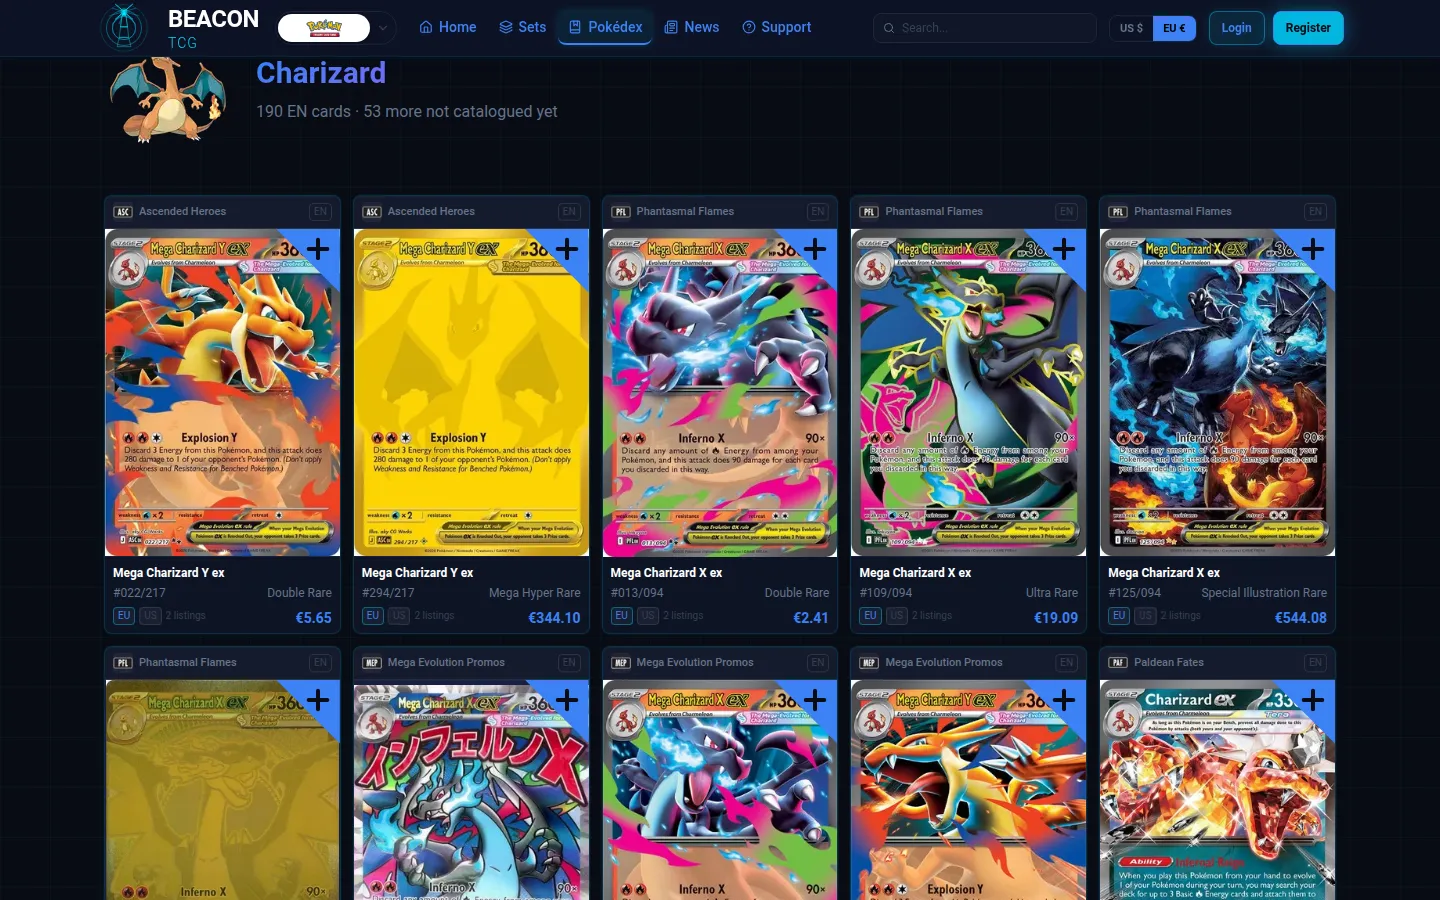Add Paldean Fates Charizard ex with plus icon
The width and height of the screenshot is (1440, 900).
click(1313, 700)
